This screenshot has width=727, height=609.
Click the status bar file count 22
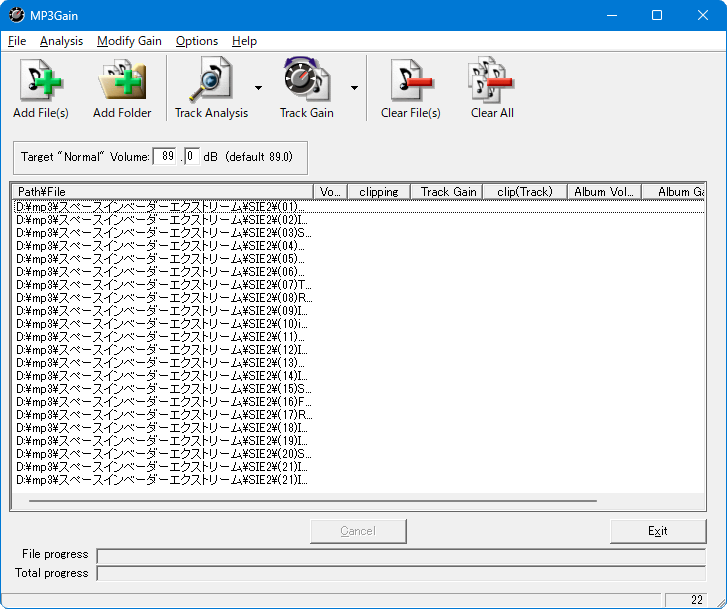(x=686, y=600)
